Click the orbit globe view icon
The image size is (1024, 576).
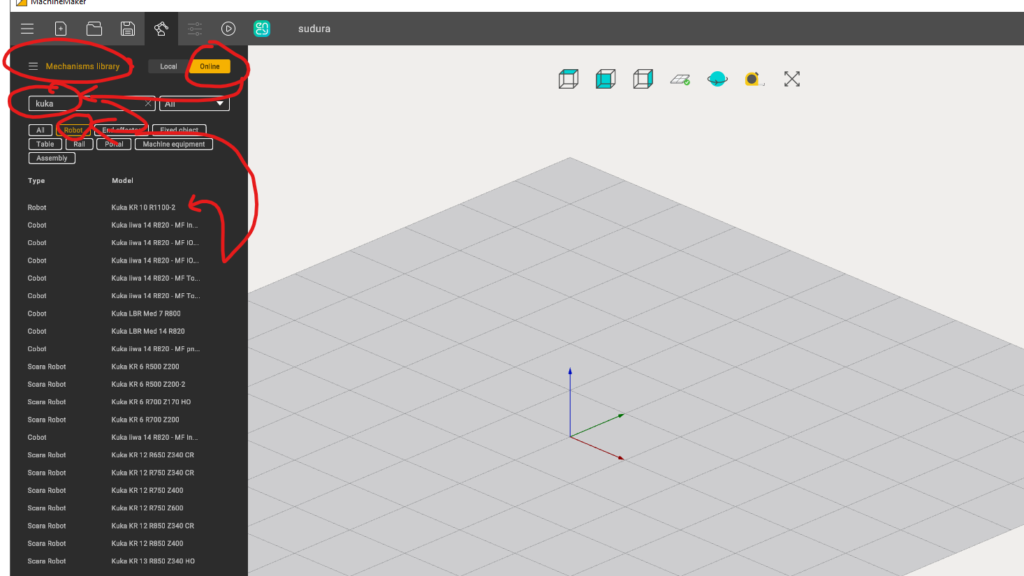click(x=717, y=79)
